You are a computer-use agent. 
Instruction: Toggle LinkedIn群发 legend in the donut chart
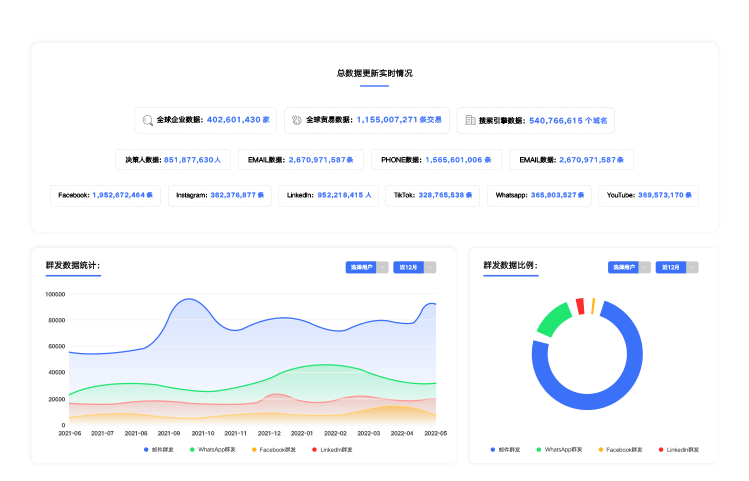point(679,450)
